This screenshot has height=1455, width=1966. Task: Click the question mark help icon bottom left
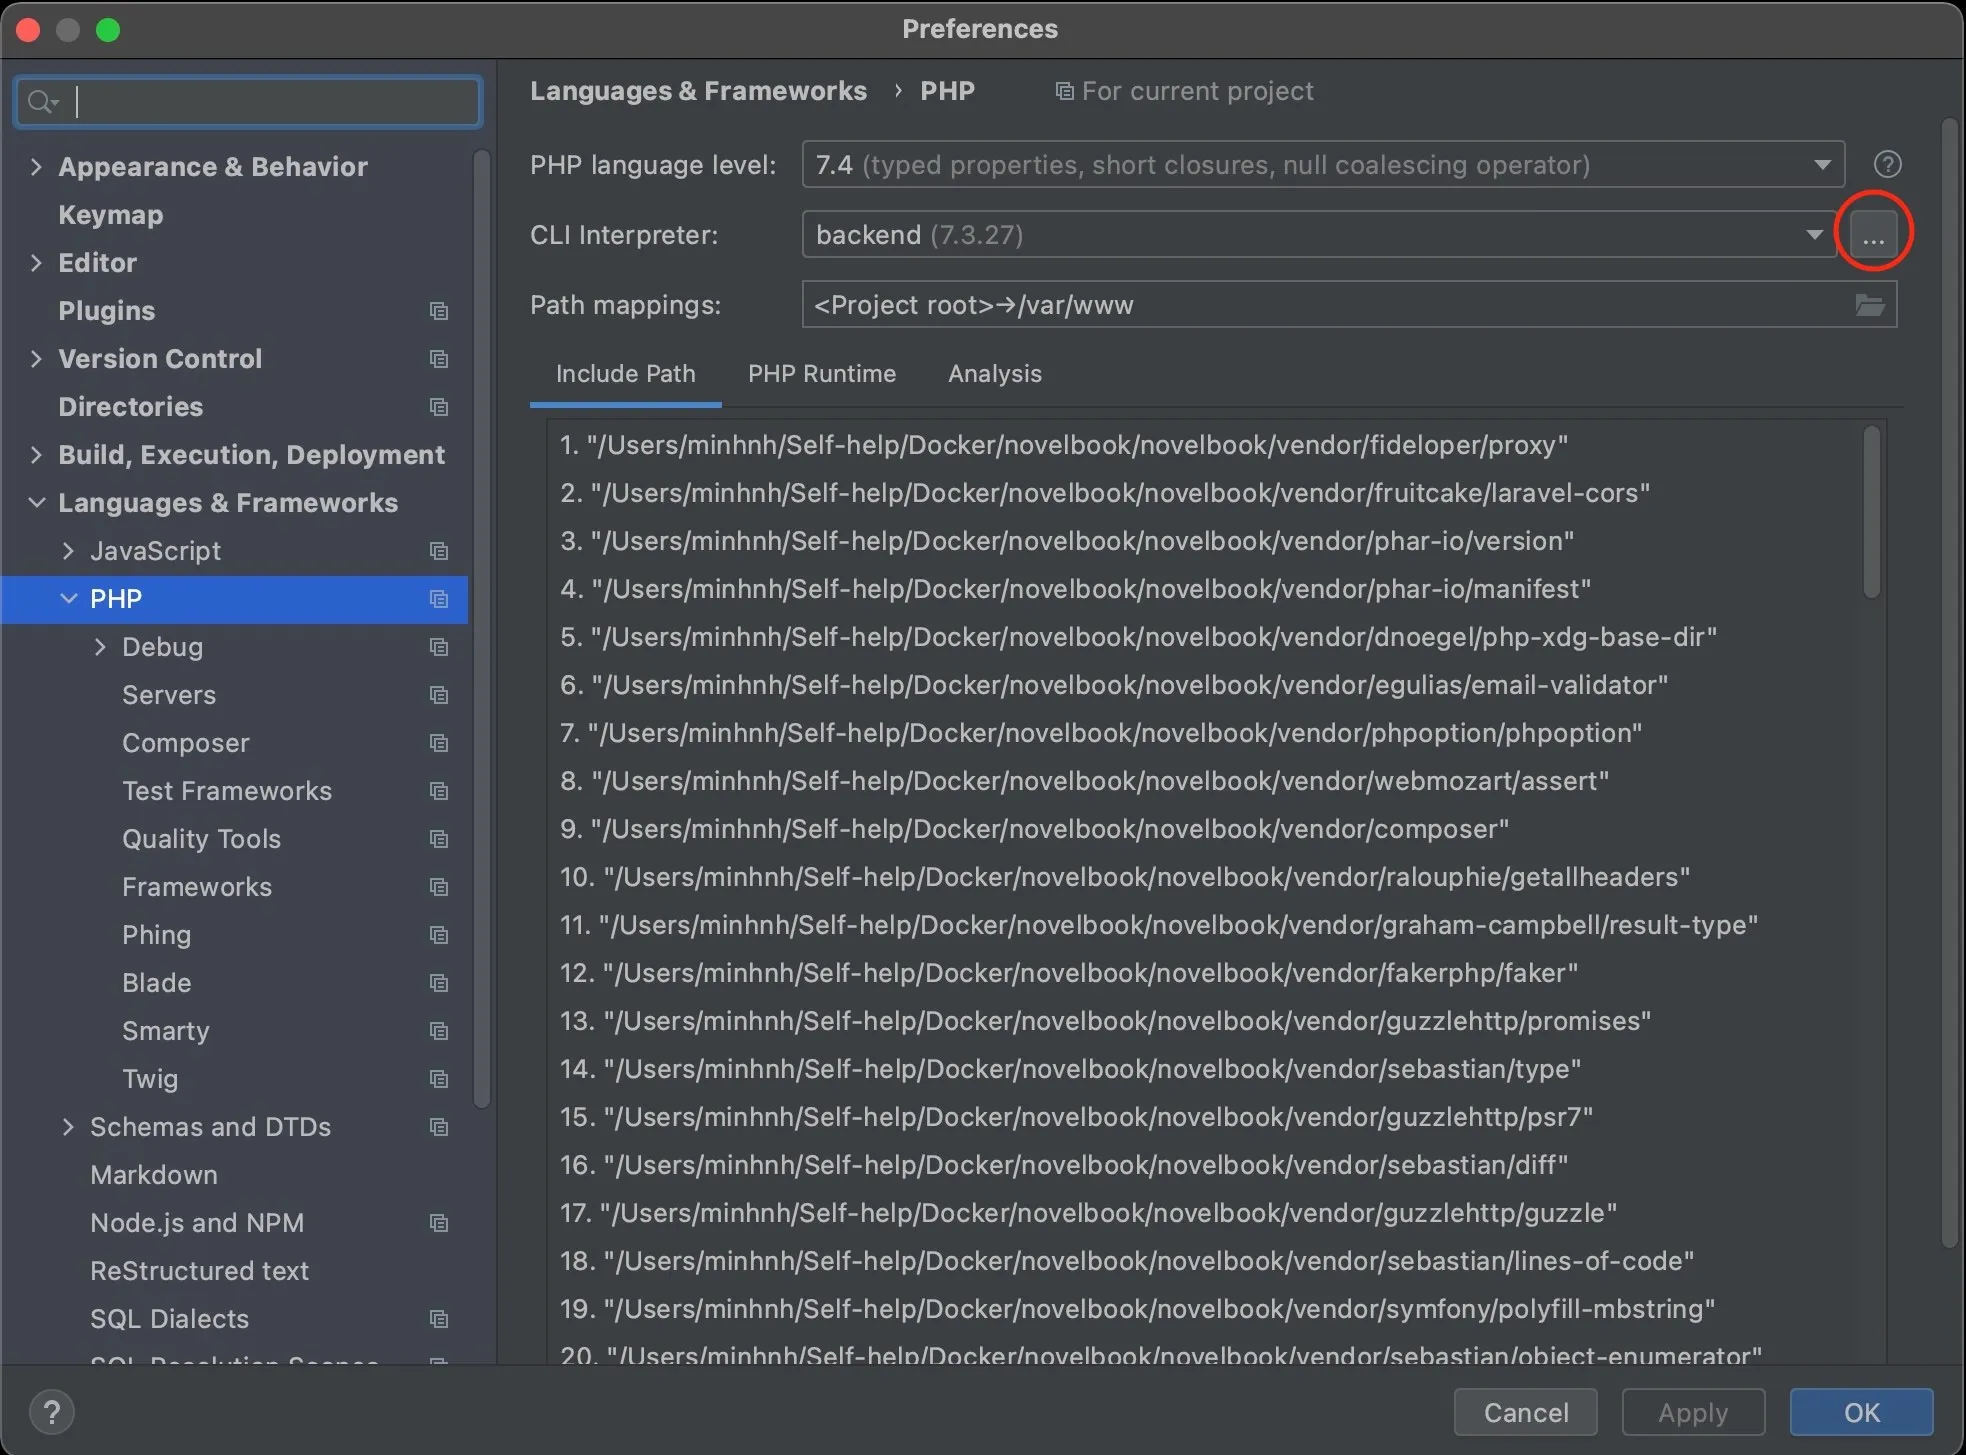point(52,1412)
